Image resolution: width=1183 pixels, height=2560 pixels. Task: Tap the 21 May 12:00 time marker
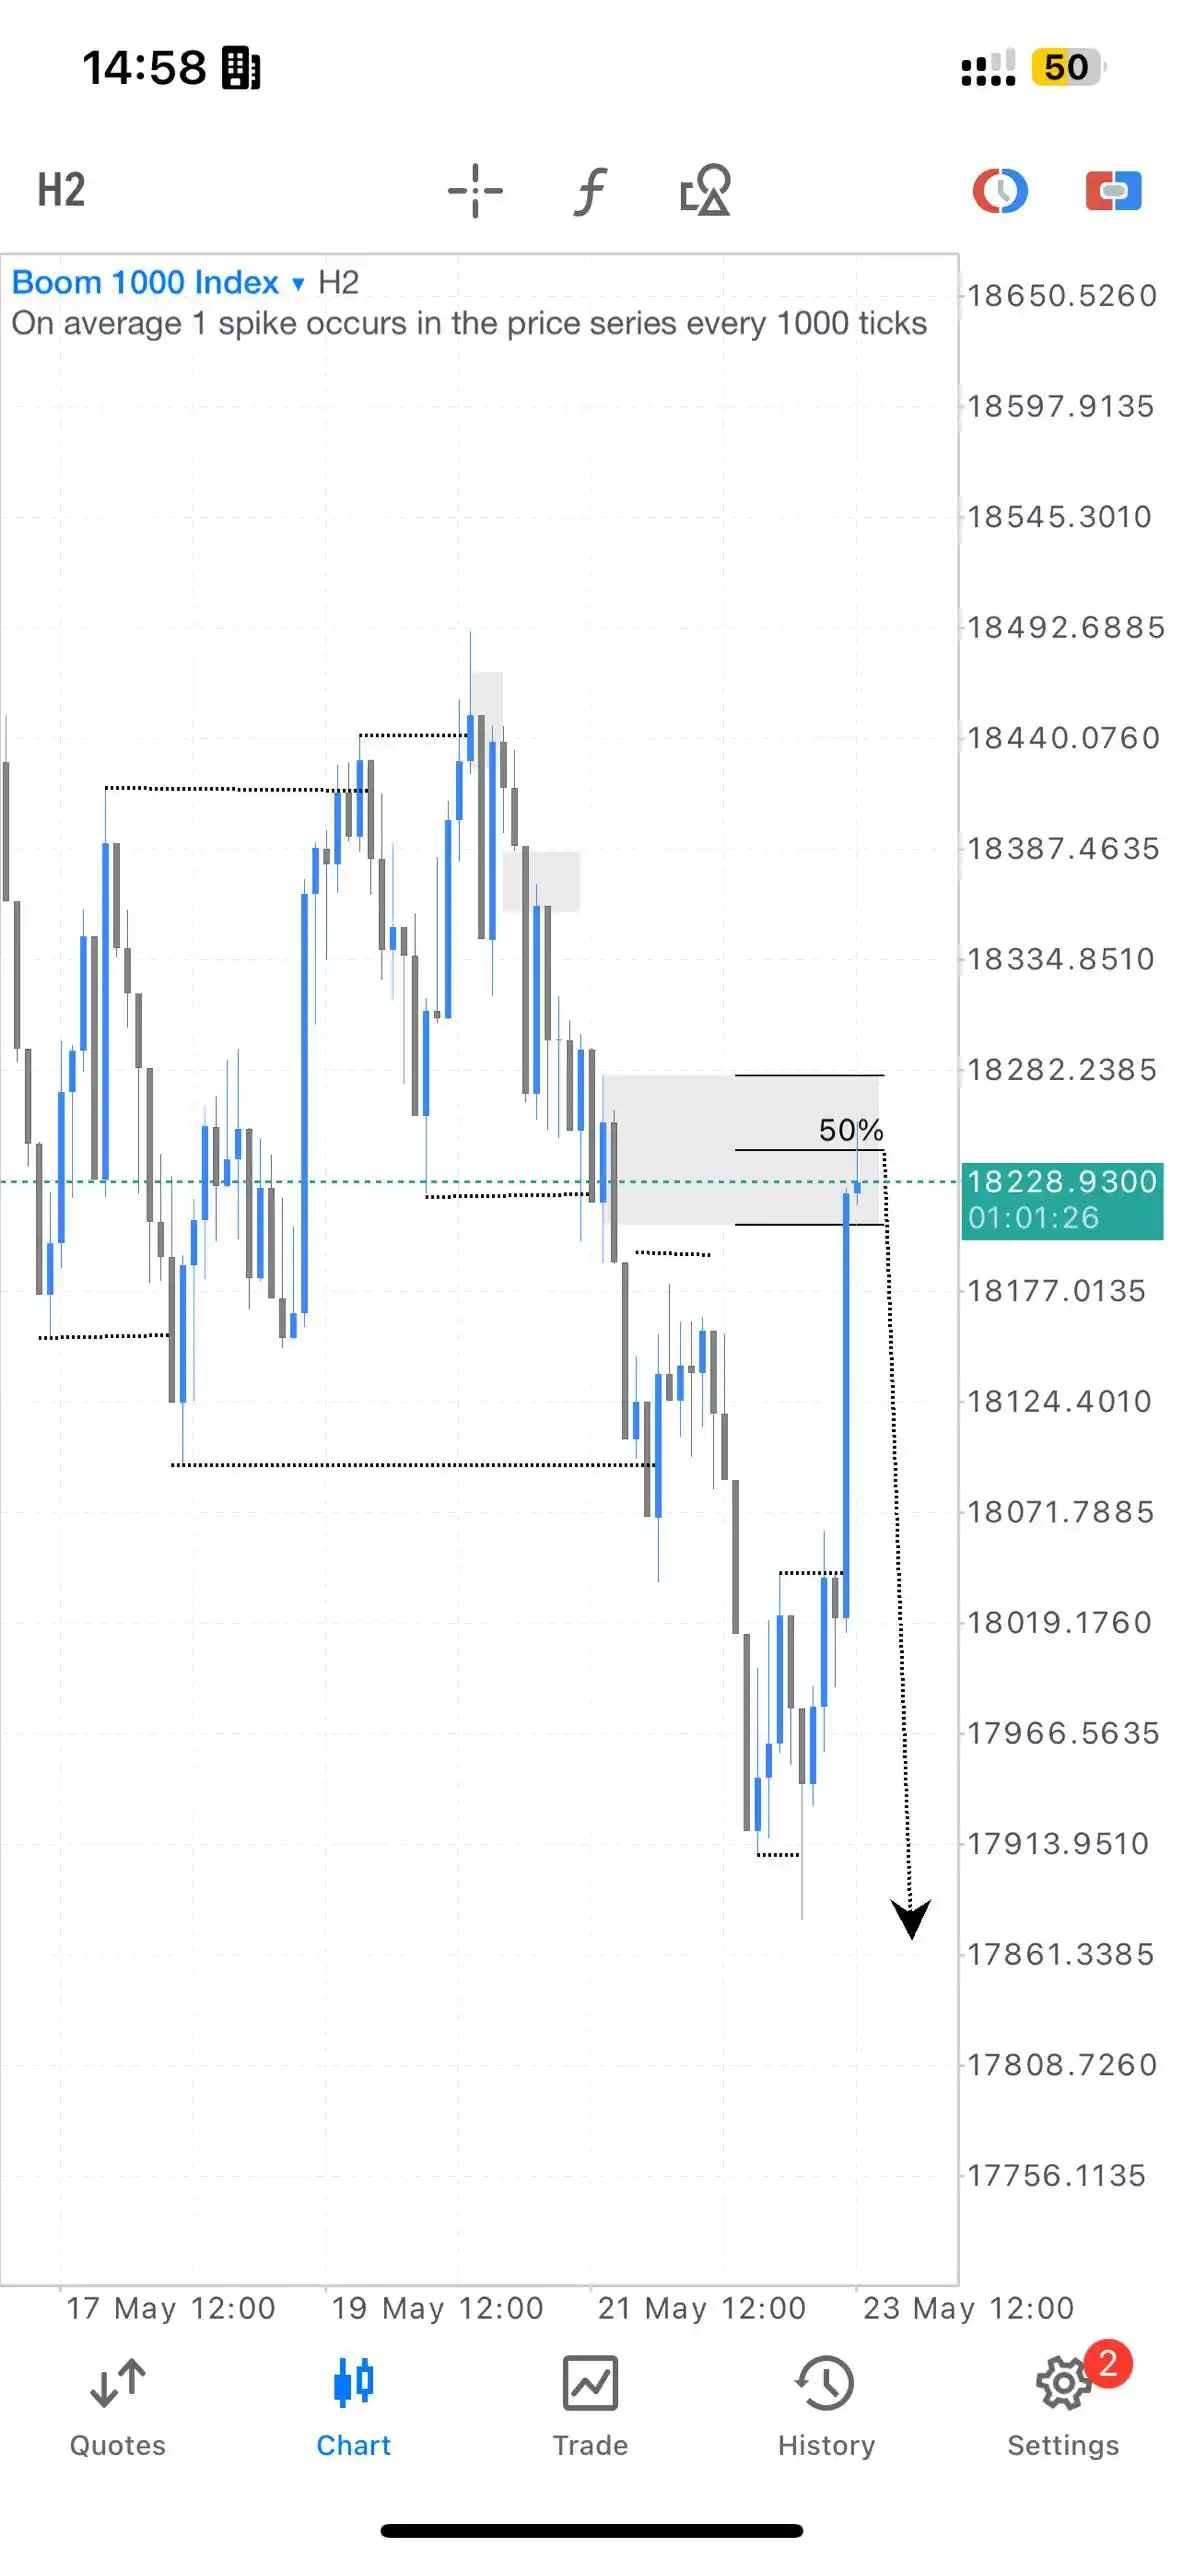coord(702,2308)
